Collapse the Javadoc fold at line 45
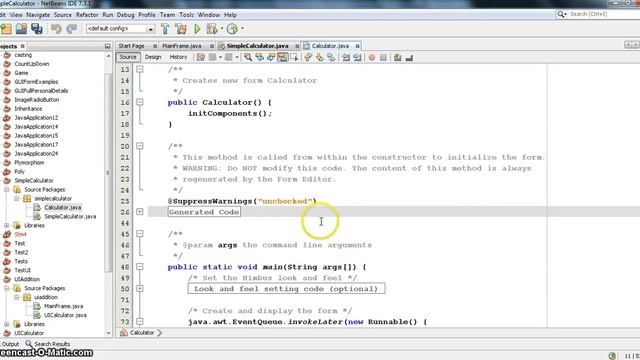The image size is (640, 360). [x=140, y=233]
